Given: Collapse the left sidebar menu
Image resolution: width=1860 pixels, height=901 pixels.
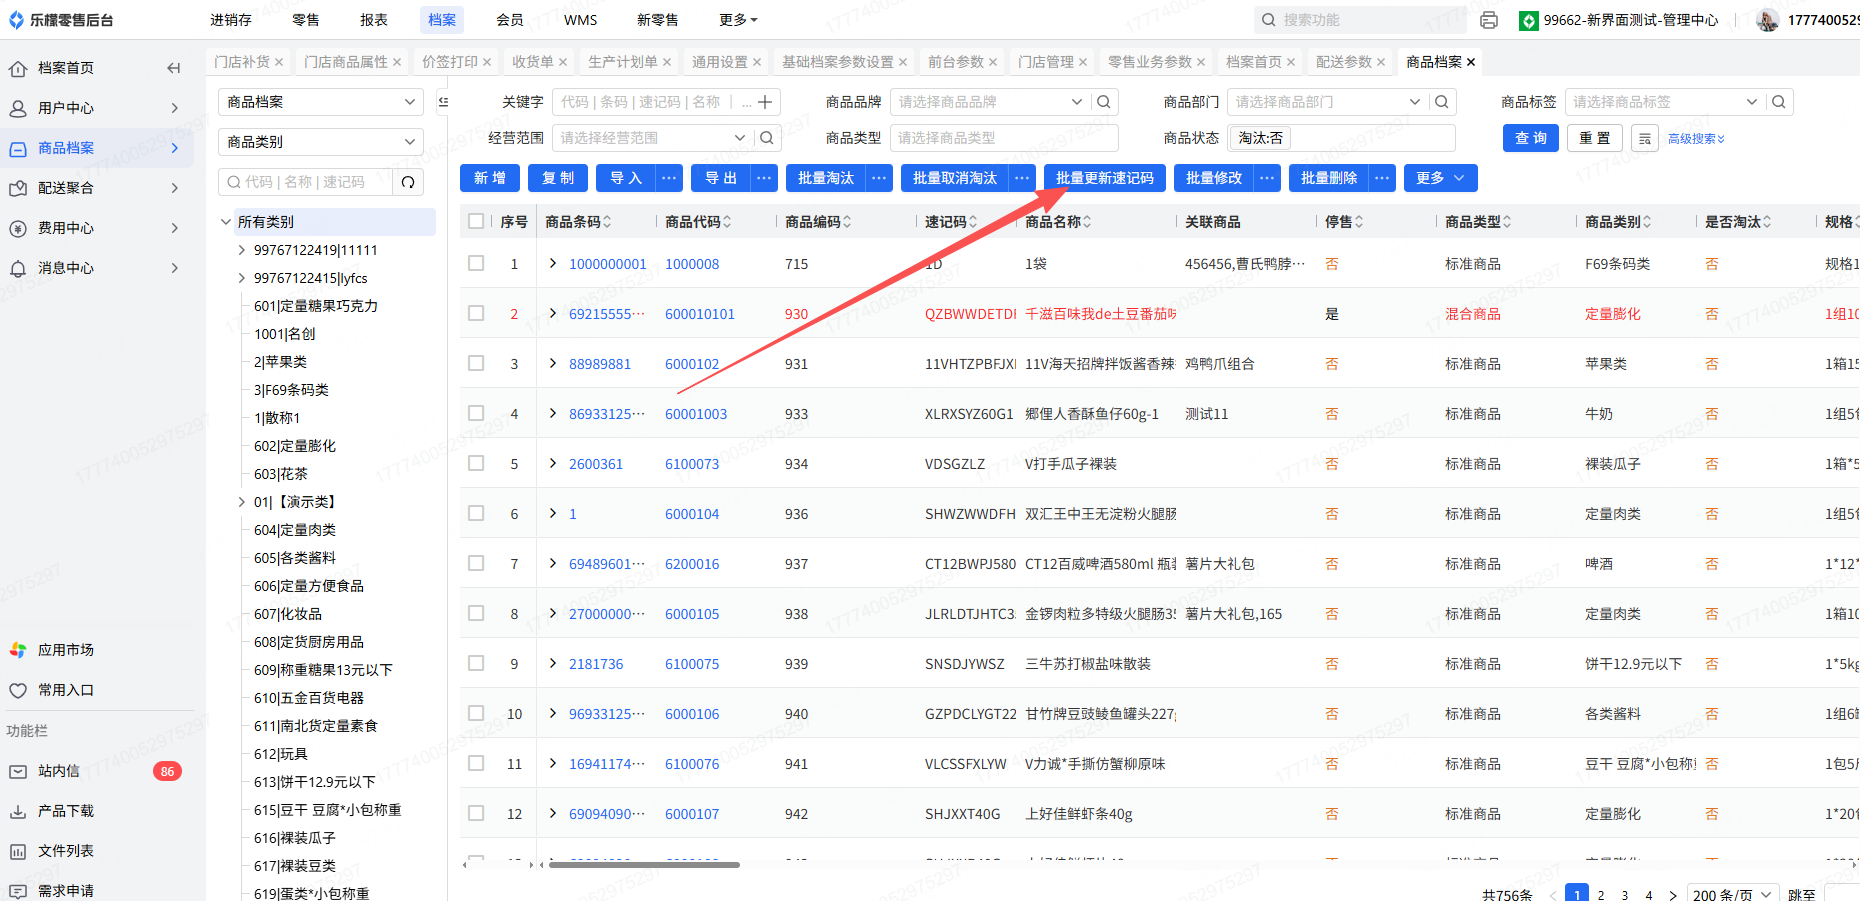Looking at the screenshot, I should click(174, 68).
